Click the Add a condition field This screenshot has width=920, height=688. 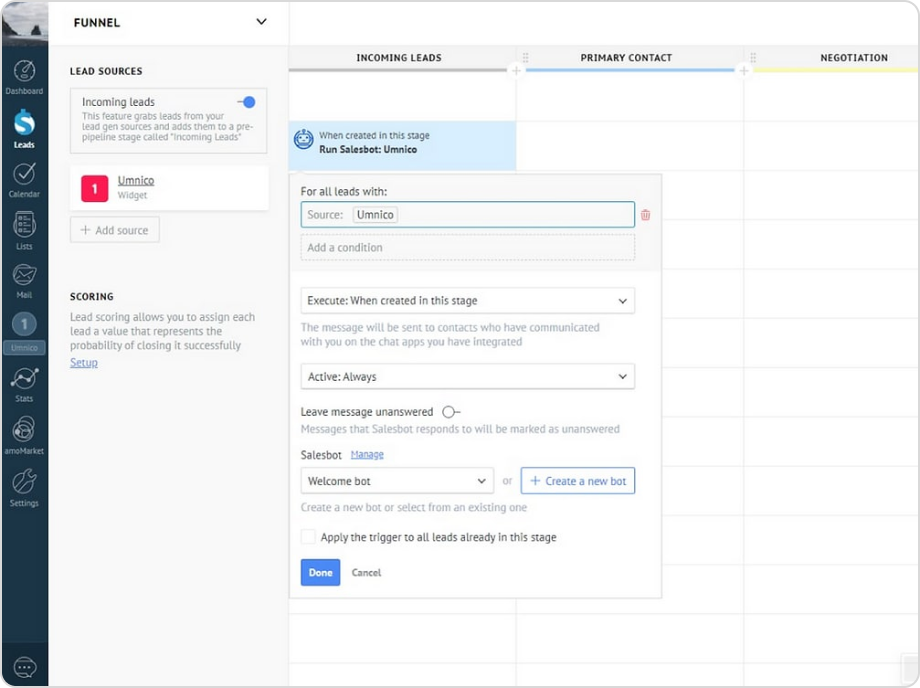click(x=467, y=247)
